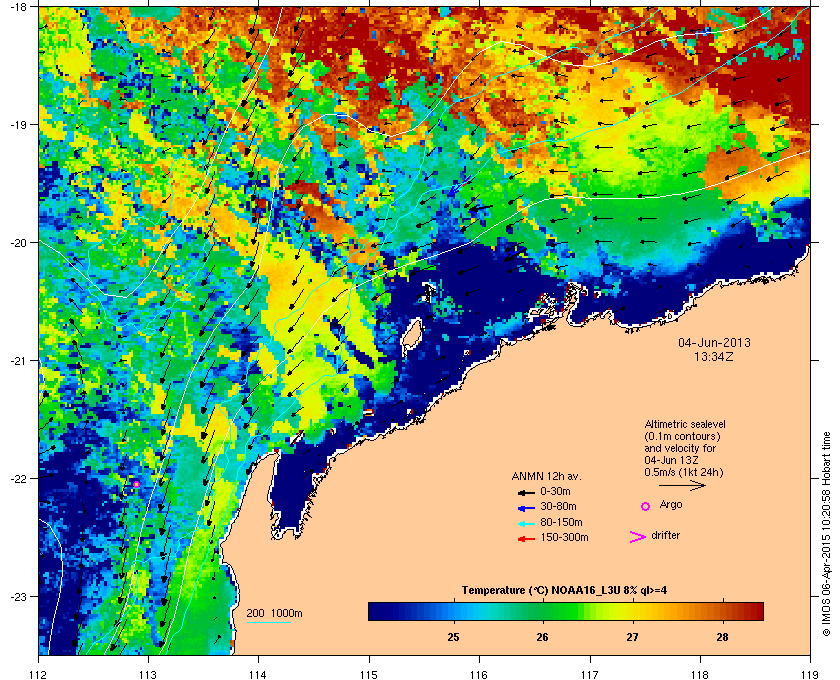Click the black 0-30m arrow legend icon

point(526,492)
